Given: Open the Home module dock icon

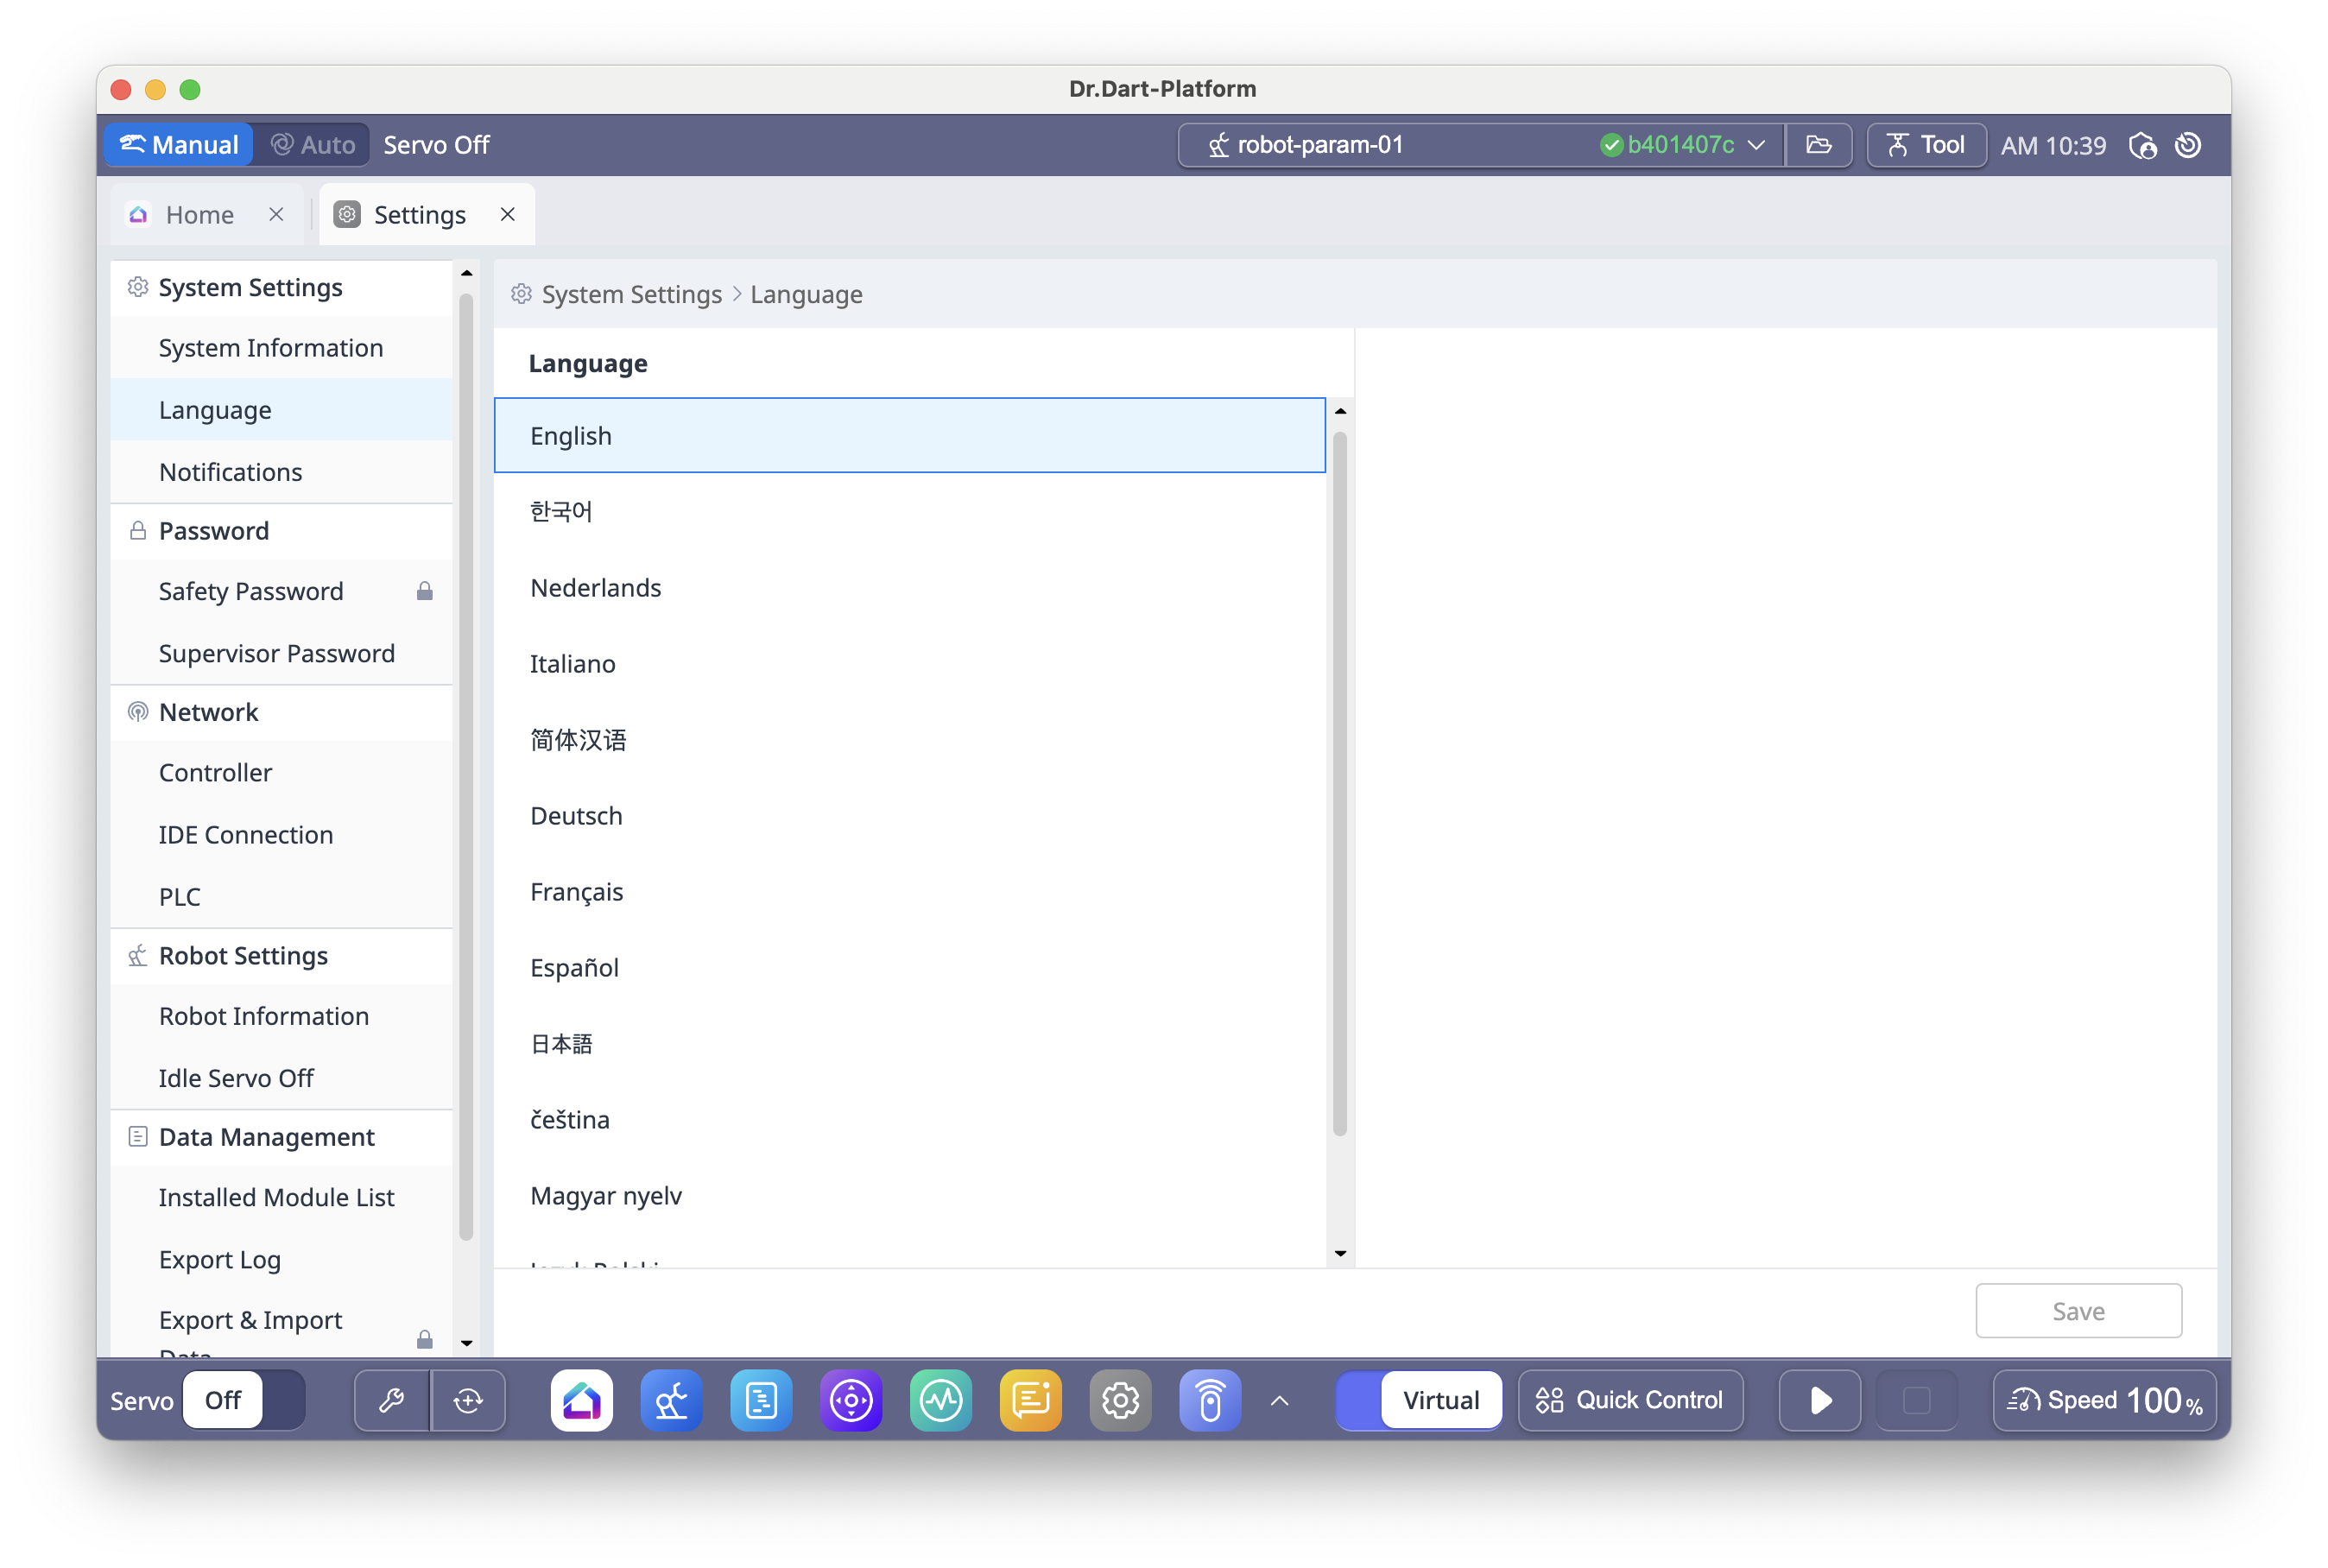Looking at the screenshot, I should (x=581, y=1399).
